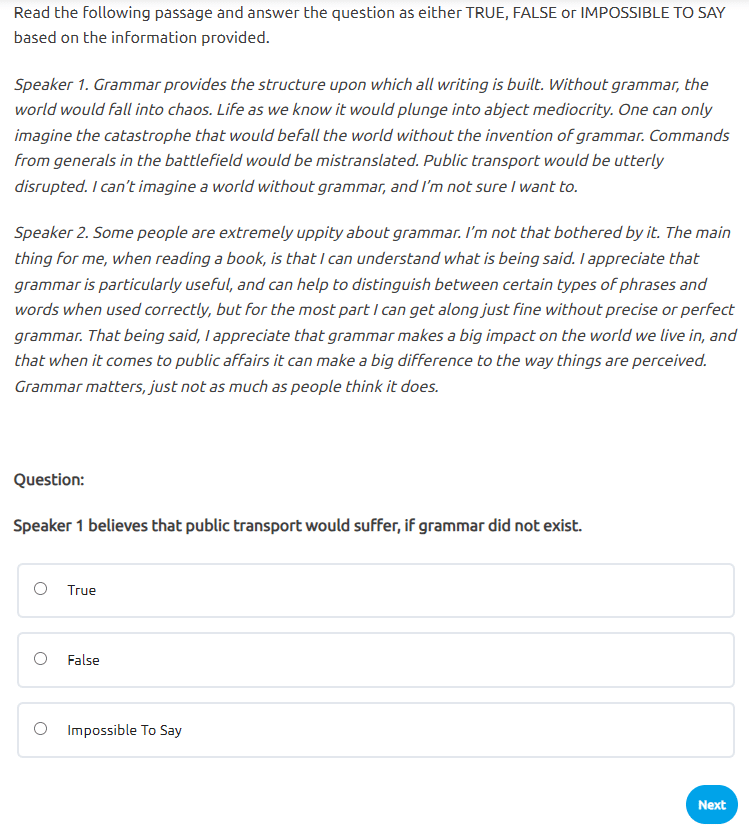Click the "Question:" heading
749x827 pixels.
[x=49, y=480]
